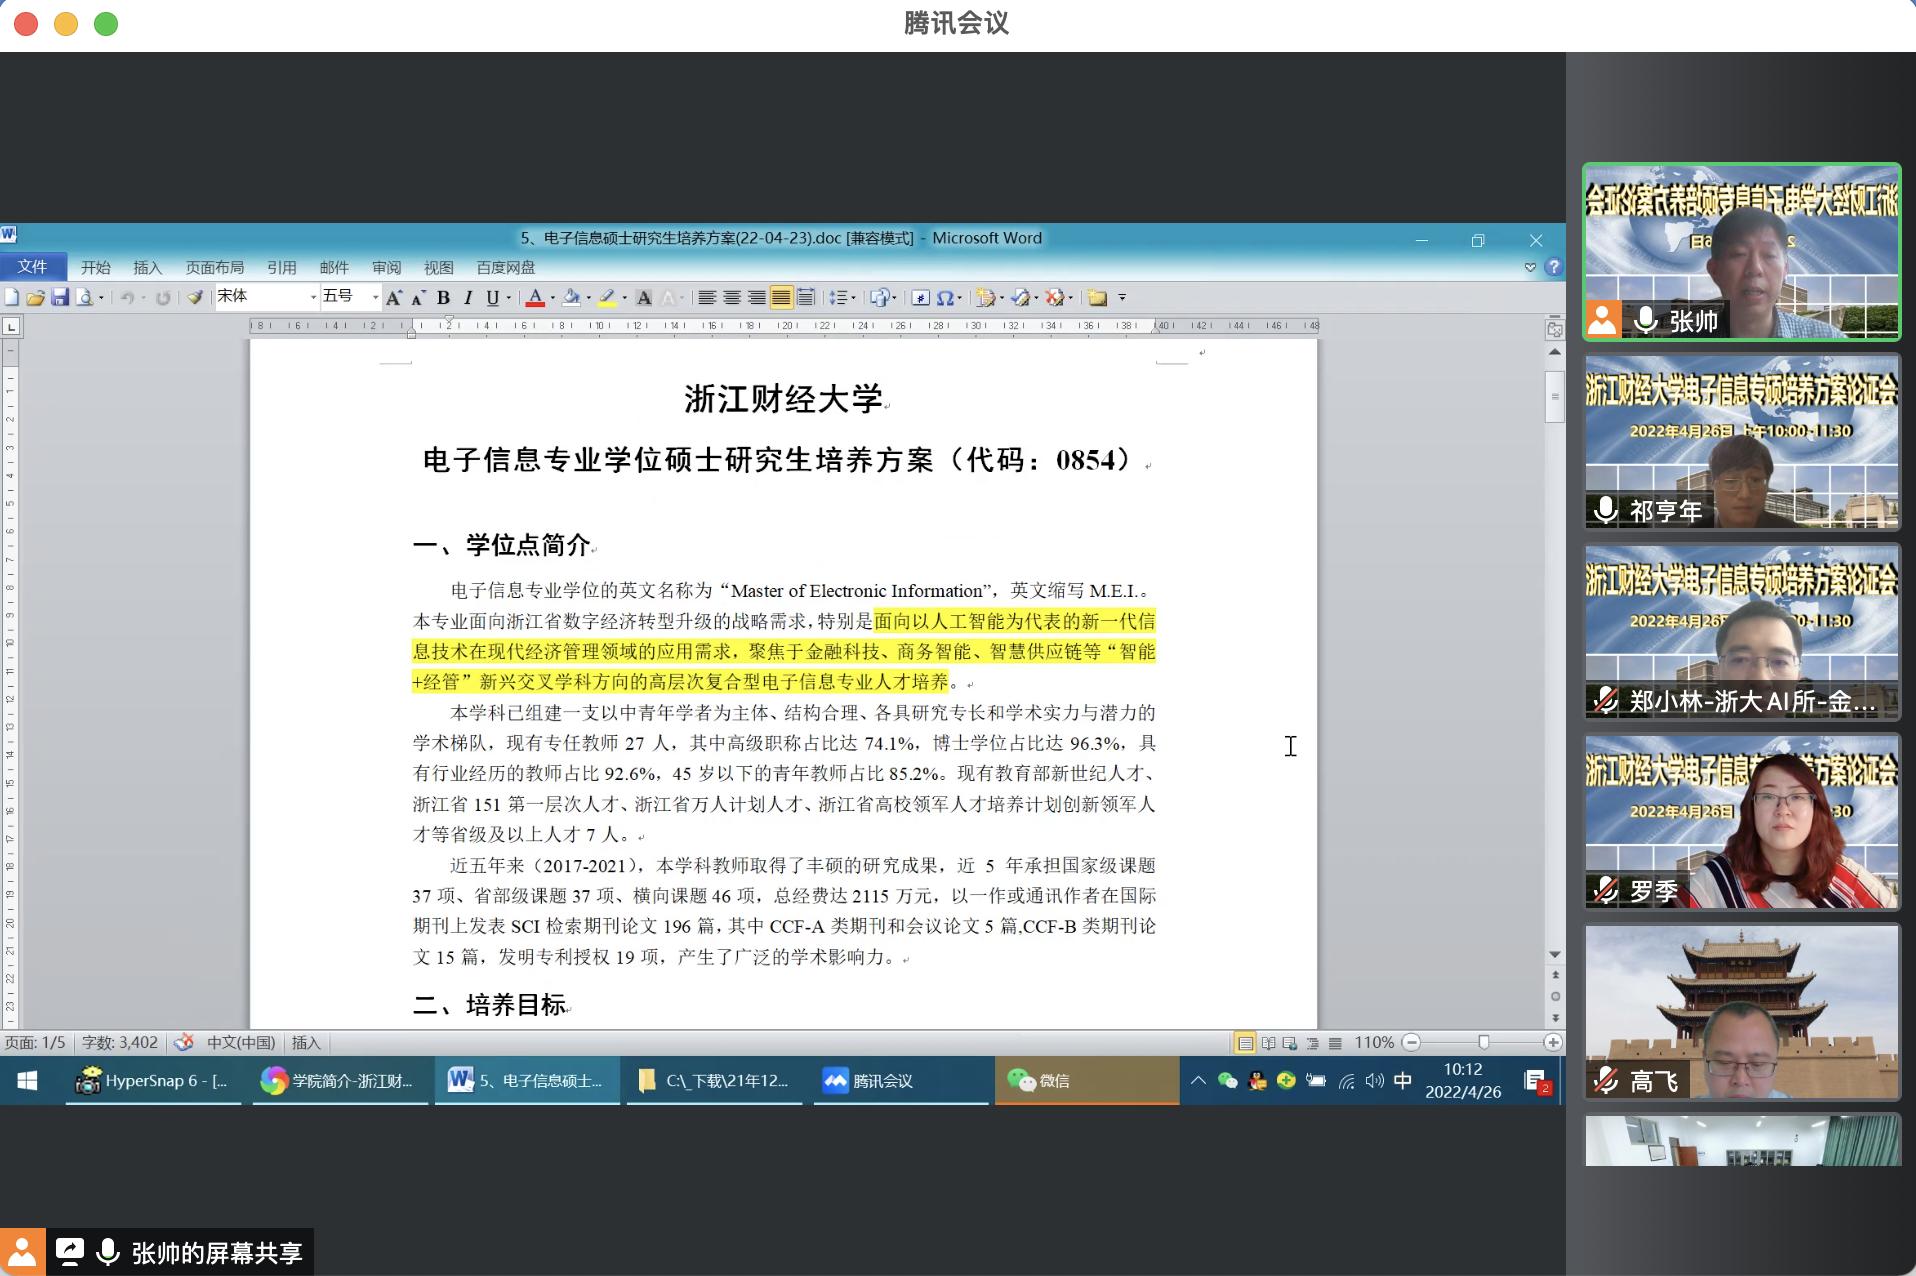This screenshot has height=1276, width=1916.
Task: Expand the font color dropdown arrow
Action: [553, 297]
